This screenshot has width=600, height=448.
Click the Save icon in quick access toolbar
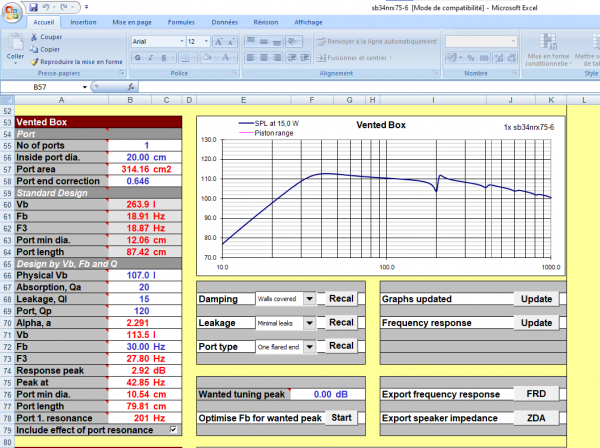tap(32, 6)
